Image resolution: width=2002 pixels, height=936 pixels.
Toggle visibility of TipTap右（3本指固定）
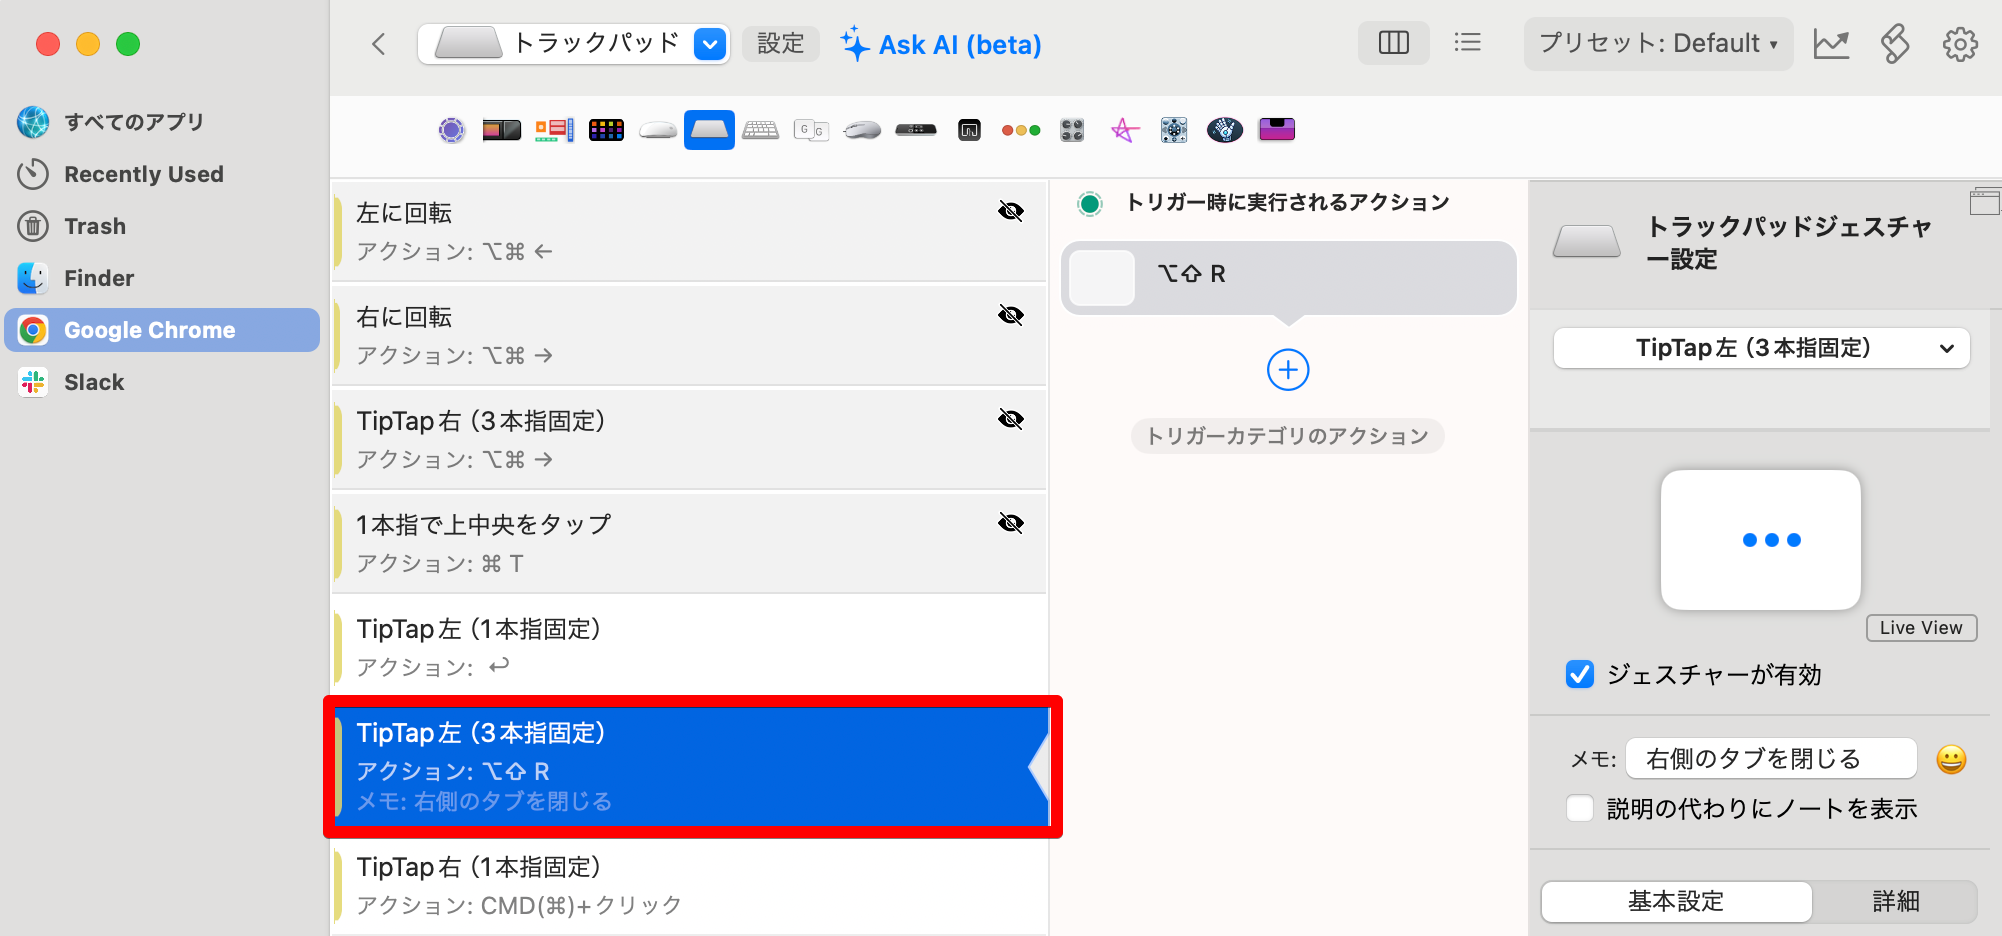(1012, 419)
